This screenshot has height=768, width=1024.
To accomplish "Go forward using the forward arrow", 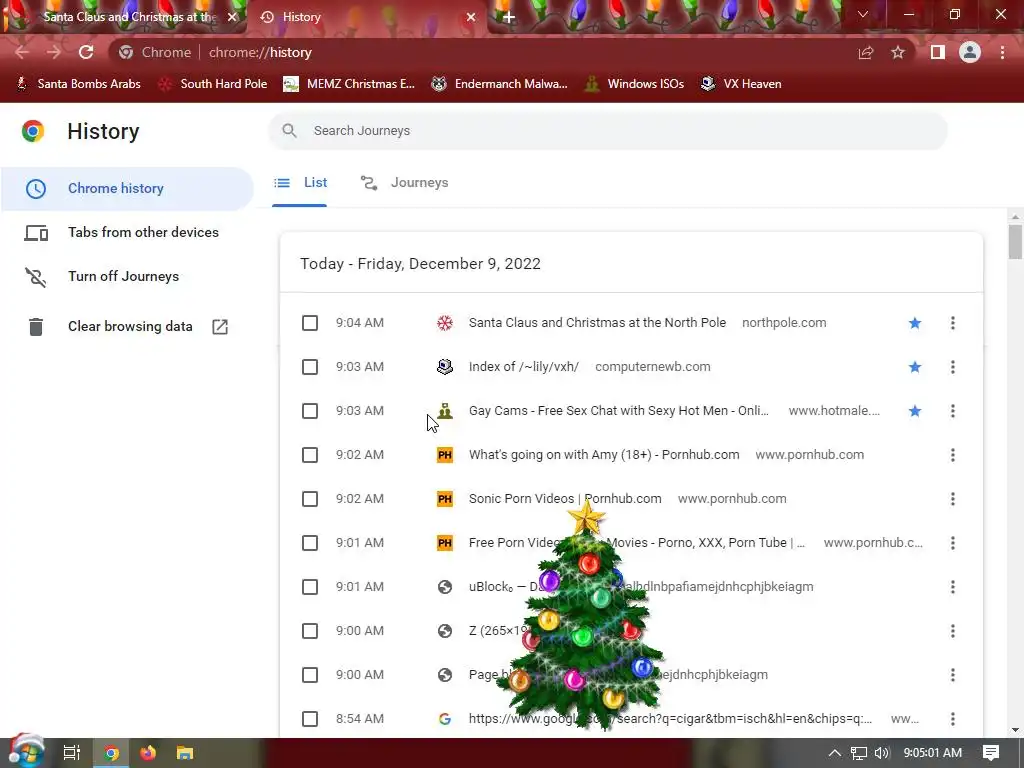I will pyautogui.click(x=54, y=52).
